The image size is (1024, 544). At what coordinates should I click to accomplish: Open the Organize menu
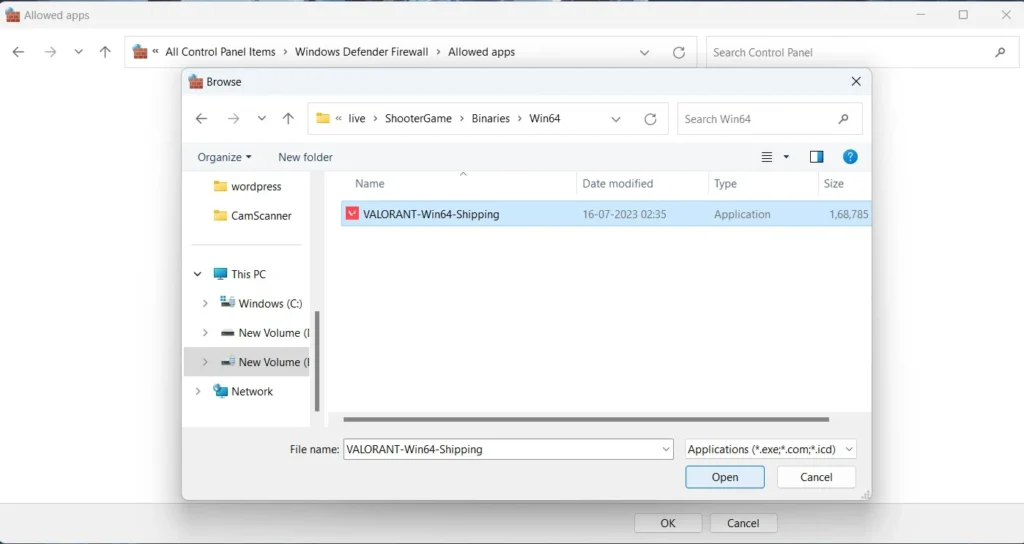click(x=224, y=157)
